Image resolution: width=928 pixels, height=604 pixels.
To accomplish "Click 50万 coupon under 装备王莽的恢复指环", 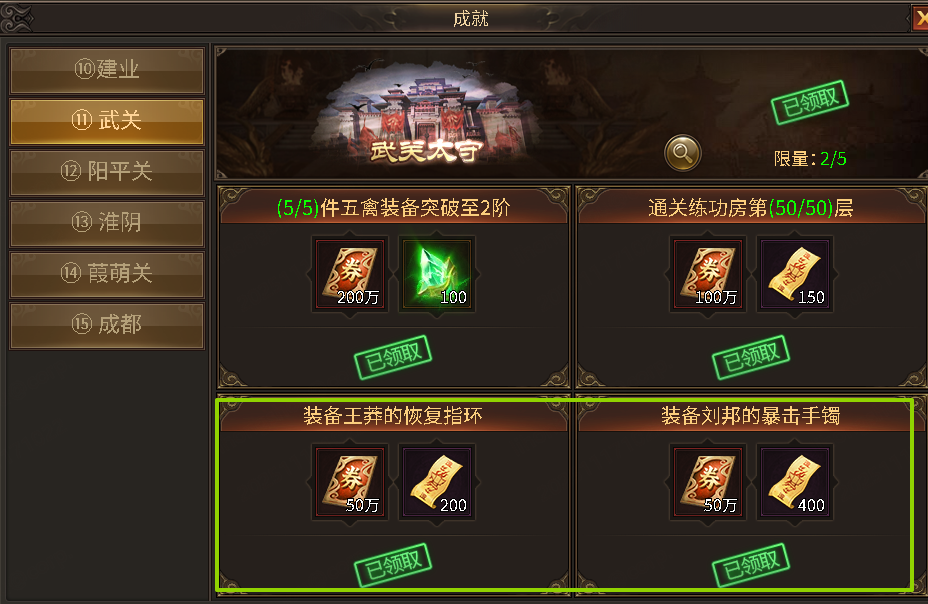I will pyautogui.click(x=350, y=482).
